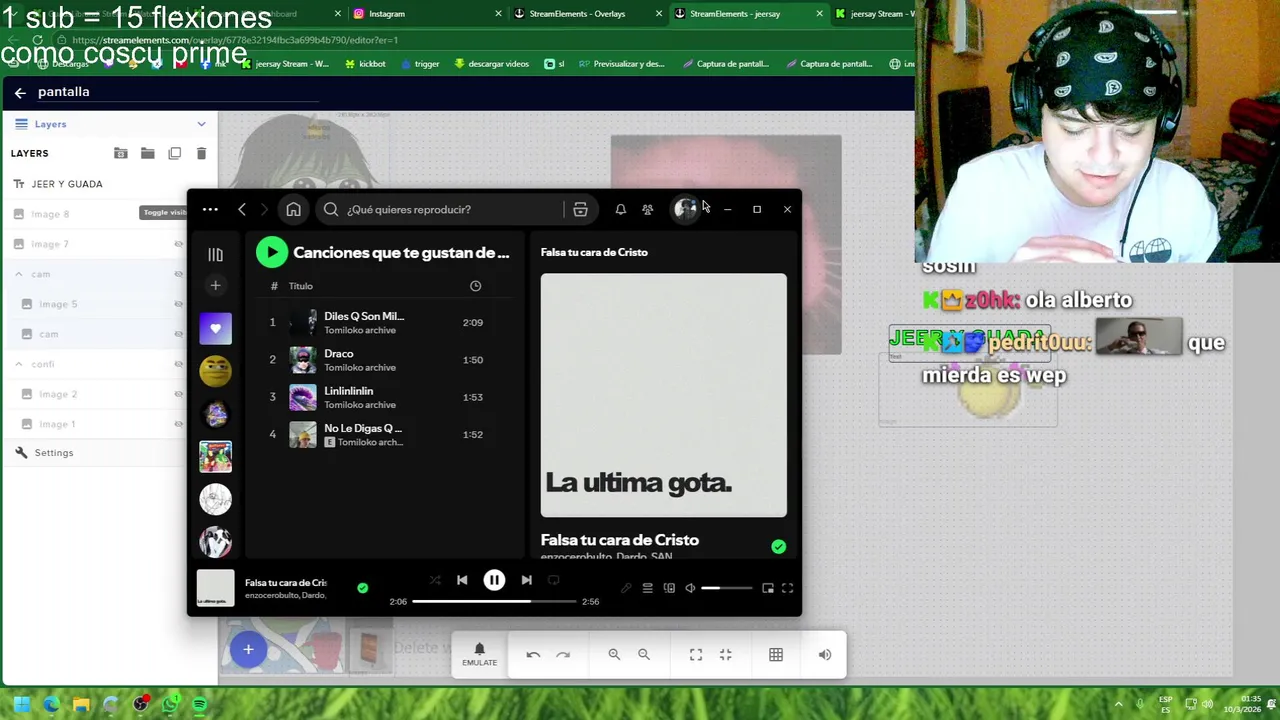Toggle visibility of the confi group
1280x720 pixels.
(x=179, y=364)
